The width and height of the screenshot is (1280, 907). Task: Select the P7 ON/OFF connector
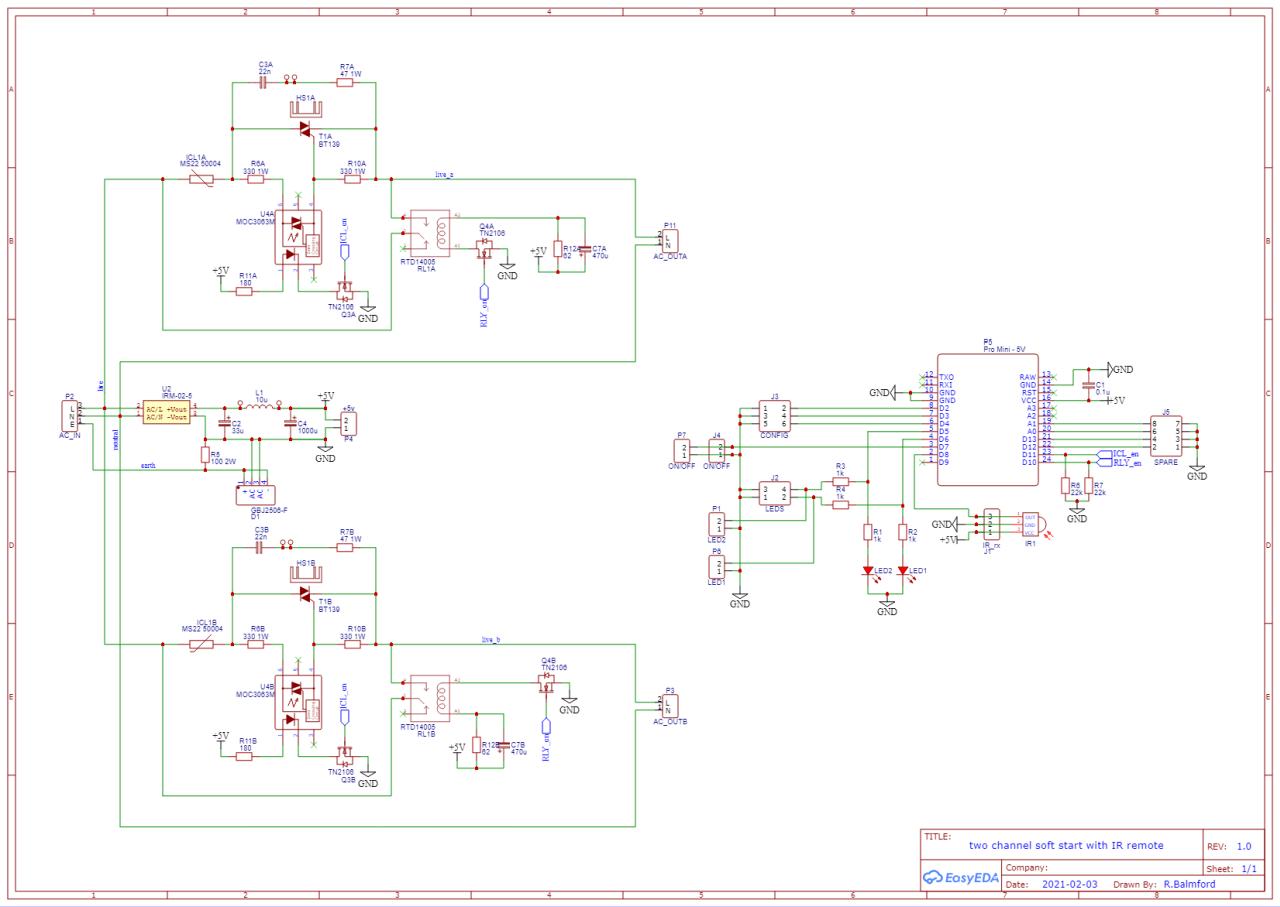click(x=682, y=451)
